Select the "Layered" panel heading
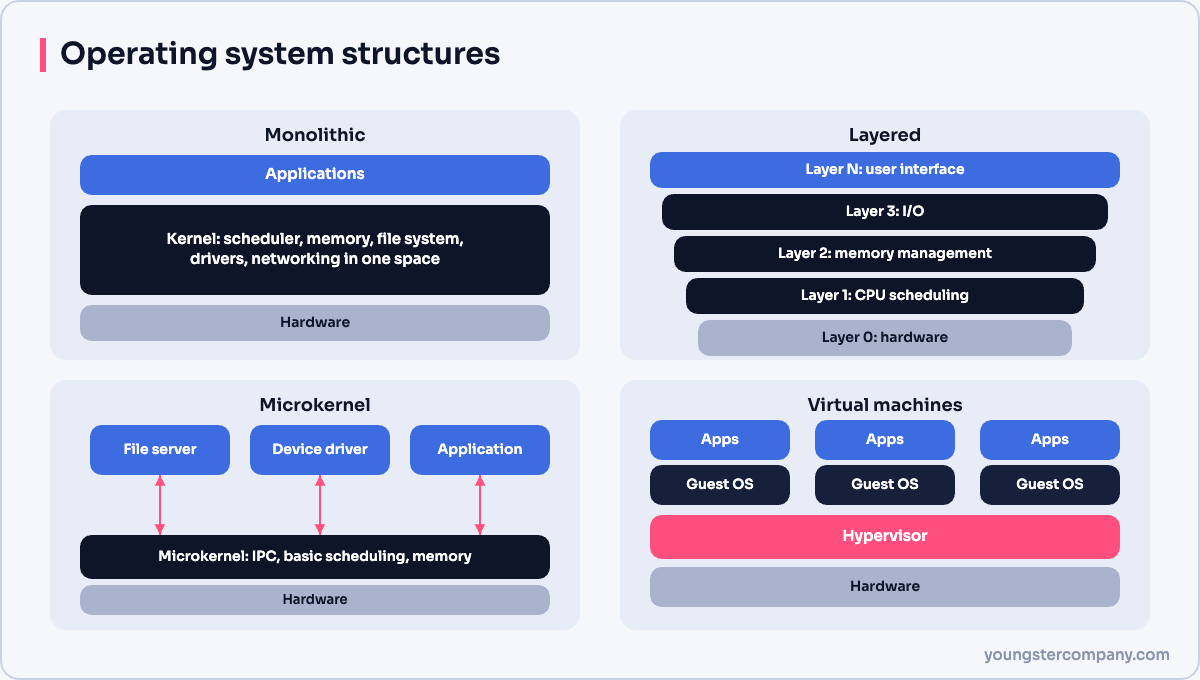Viewport: 1200px width, 680px height. click(885, 135)
